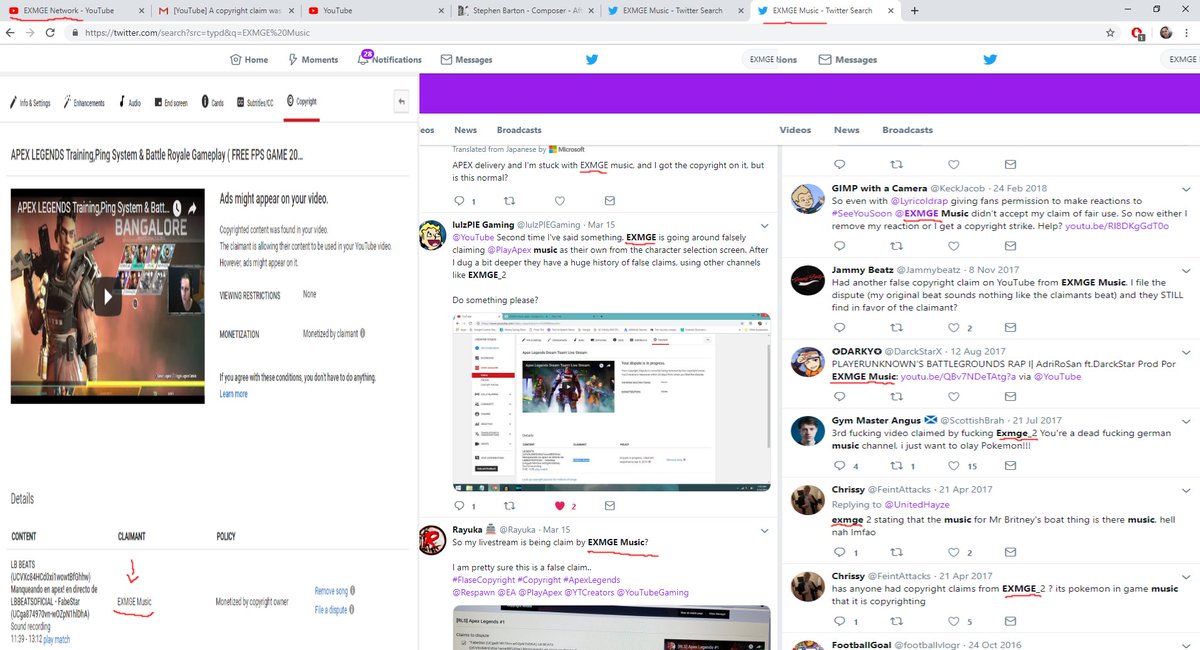Bookmark this page with the star icon
The width and height of the screenshot is (1200, 650).
tap(1111, 32)
